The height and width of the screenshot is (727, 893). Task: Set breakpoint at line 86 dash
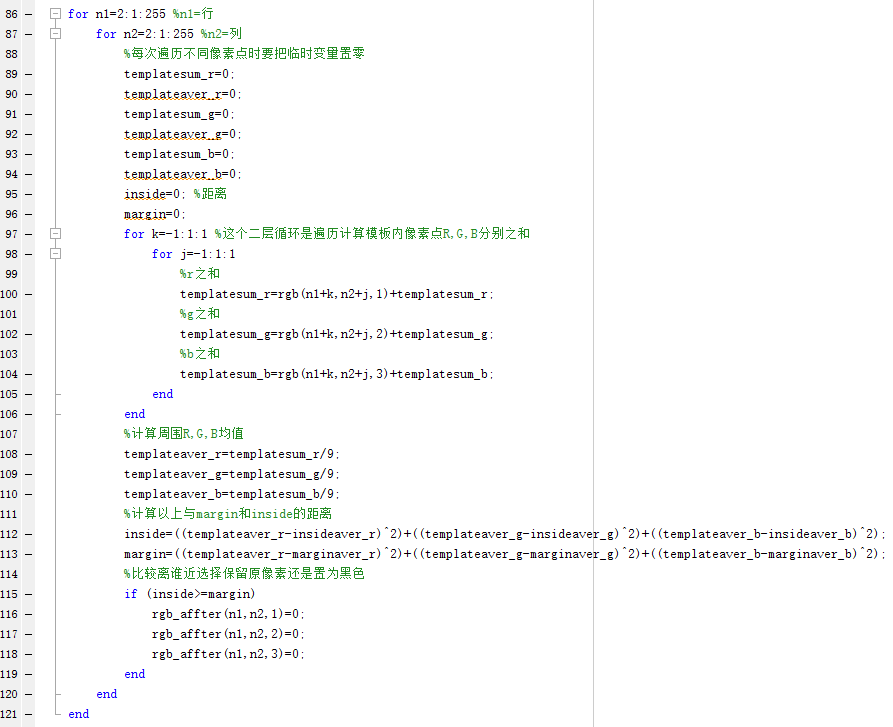point(28,14)
